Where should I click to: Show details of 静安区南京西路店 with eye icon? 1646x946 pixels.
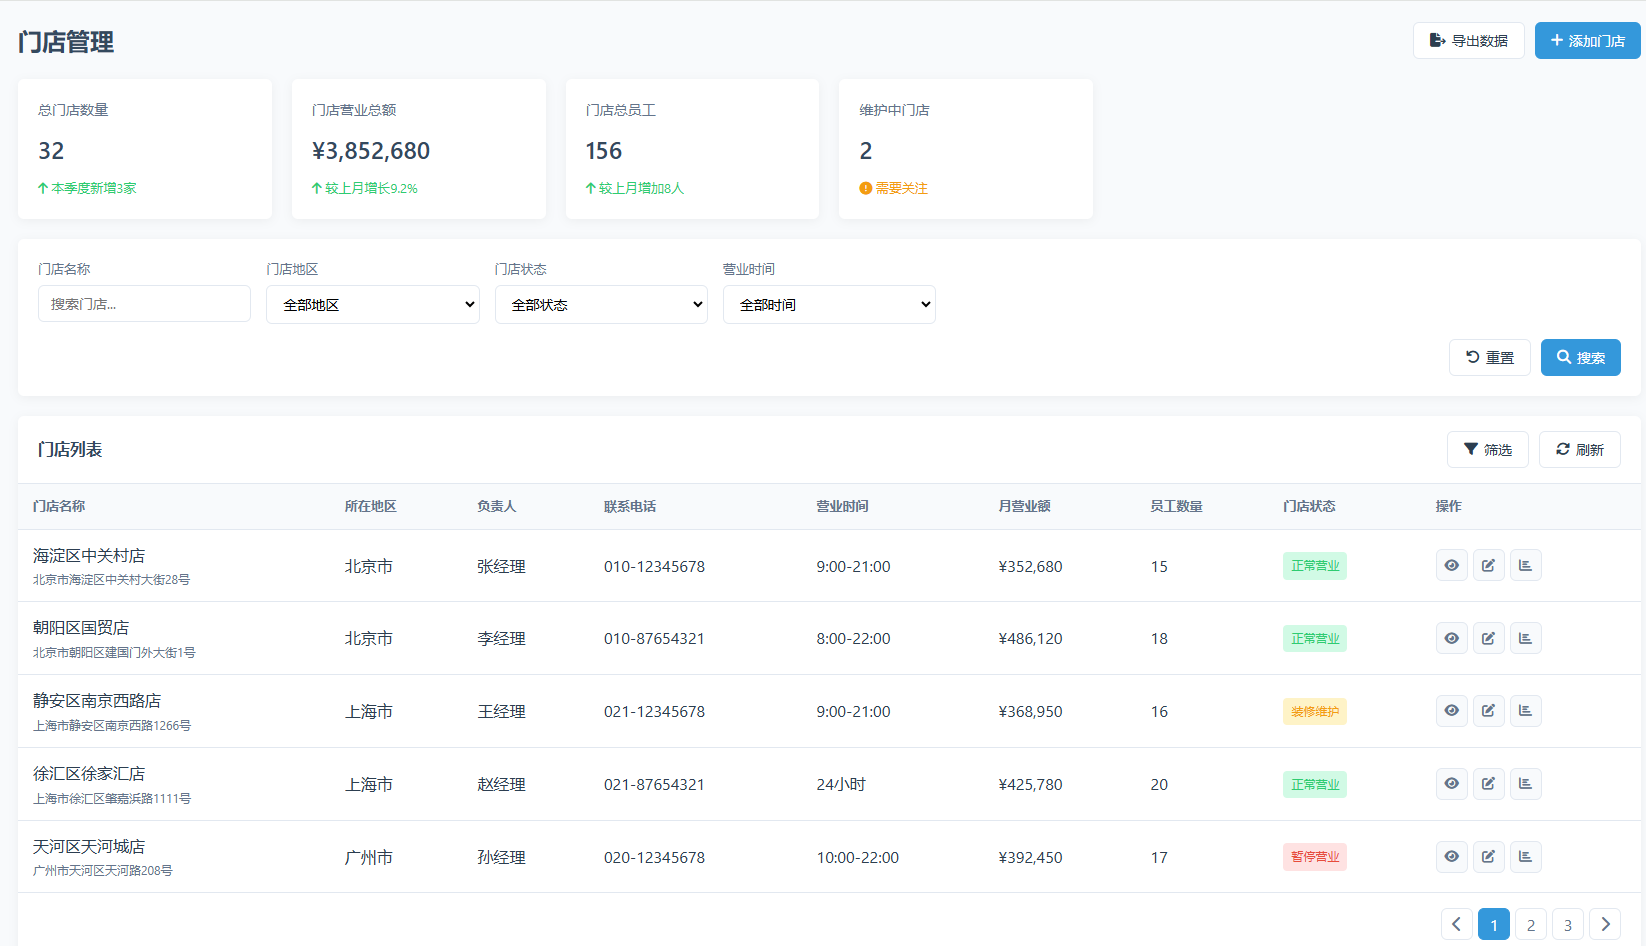tap(1451, 711)
